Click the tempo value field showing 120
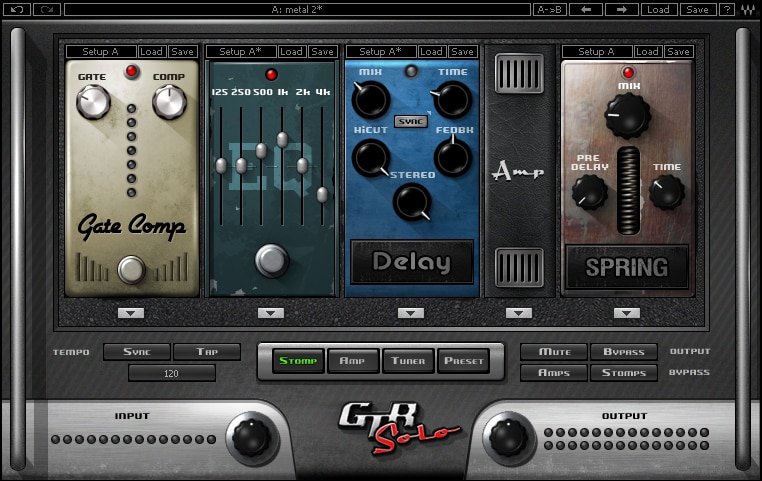 pyautogui.click(x=172, y=374)
